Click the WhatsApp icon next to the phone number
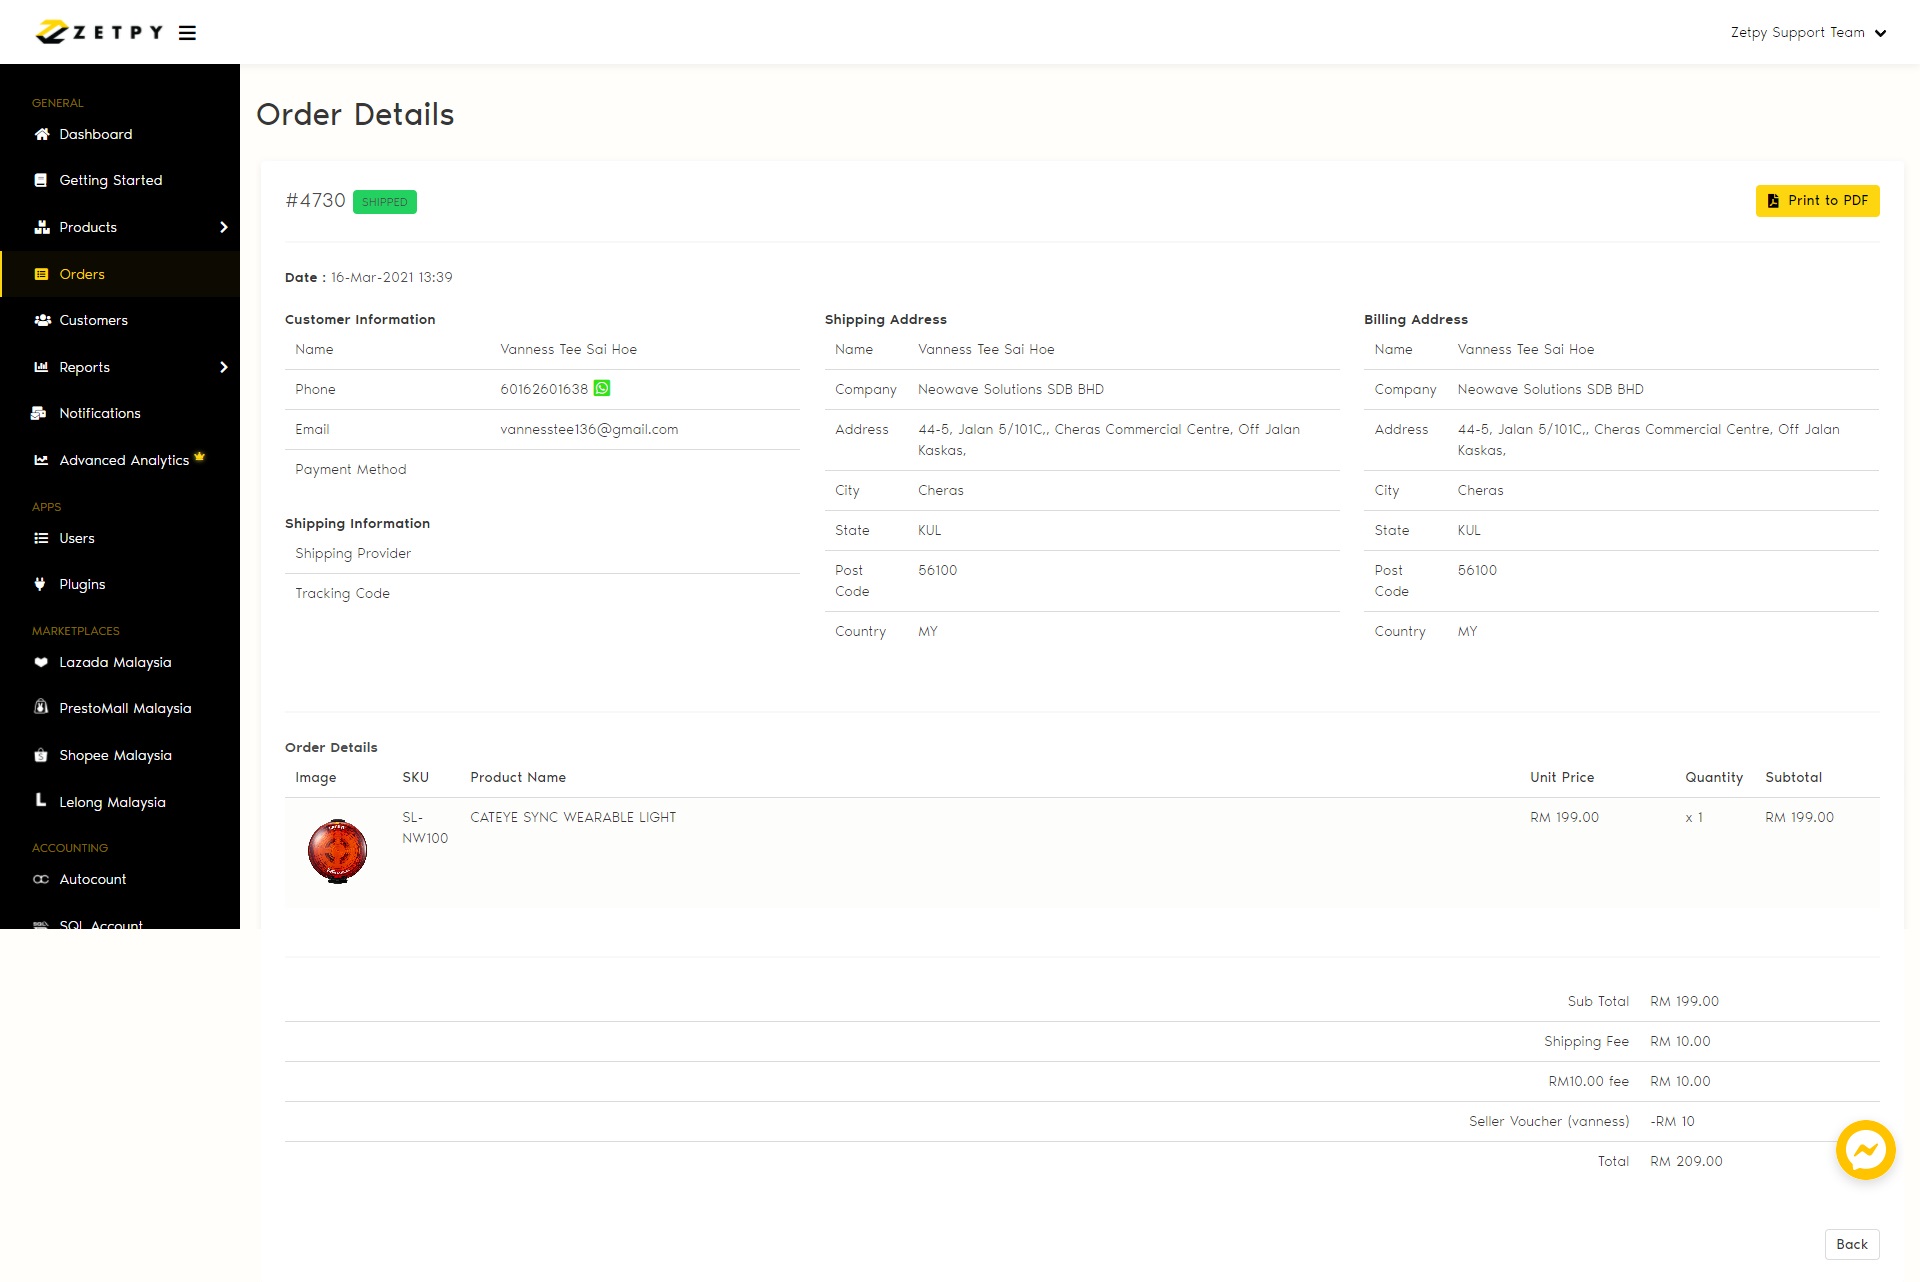Screen dimensions: 1920x1282 602,388
